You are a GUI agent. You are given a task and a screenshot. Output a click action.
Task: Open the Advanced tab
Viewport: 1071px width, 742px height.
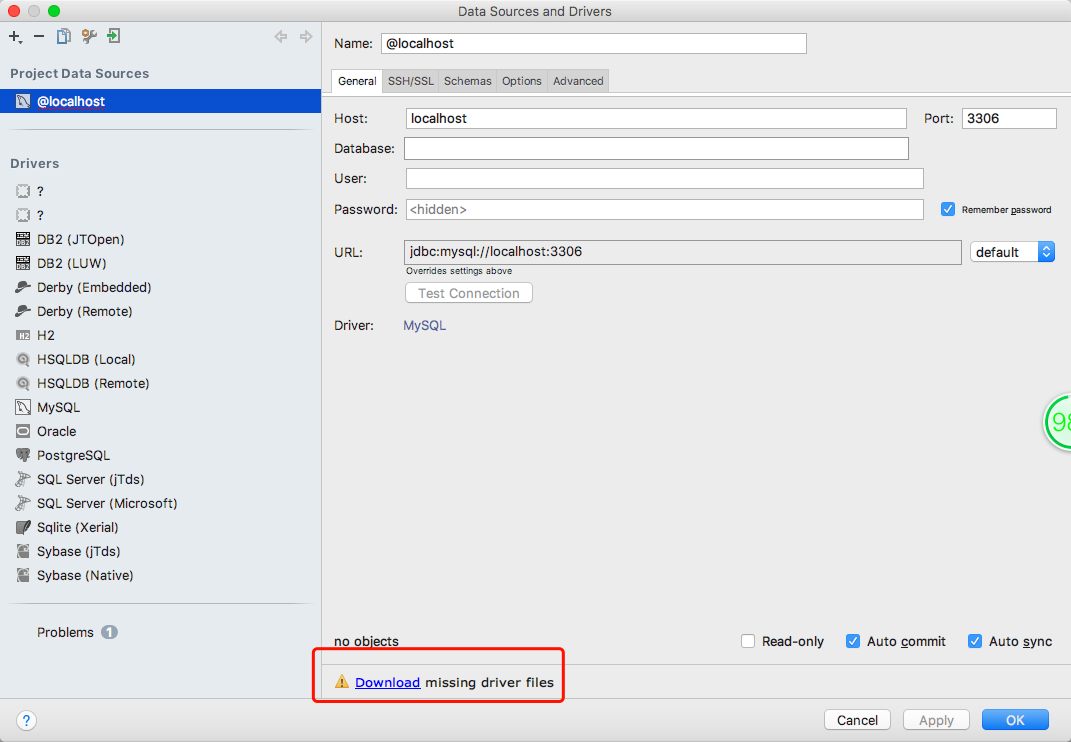tap(578, 81)
